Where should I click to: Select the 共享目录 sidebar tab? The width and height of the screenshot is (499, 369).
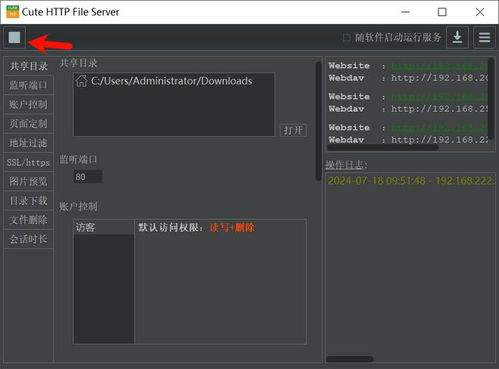(28, 66)
